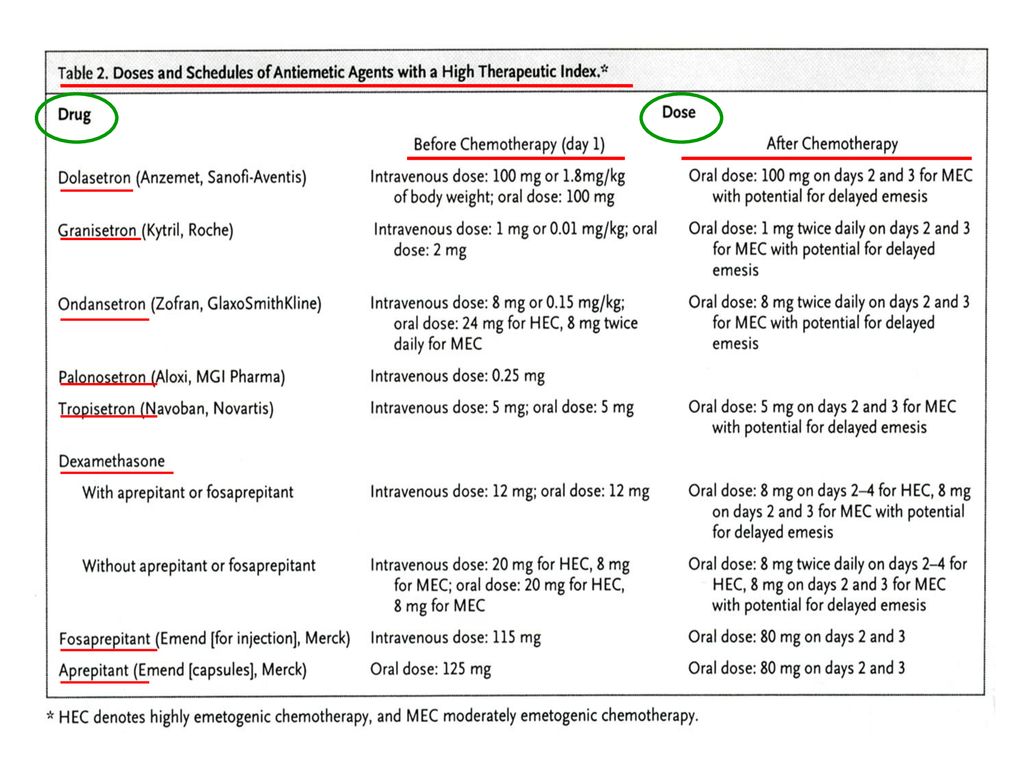Image resolution: width=1024 pixels, height=768 pixels.
Task: Click 'Oral dose: 8 mg on days 2–4 for HEC' cell
Action: pyautogui.click(x=829, y=511)
